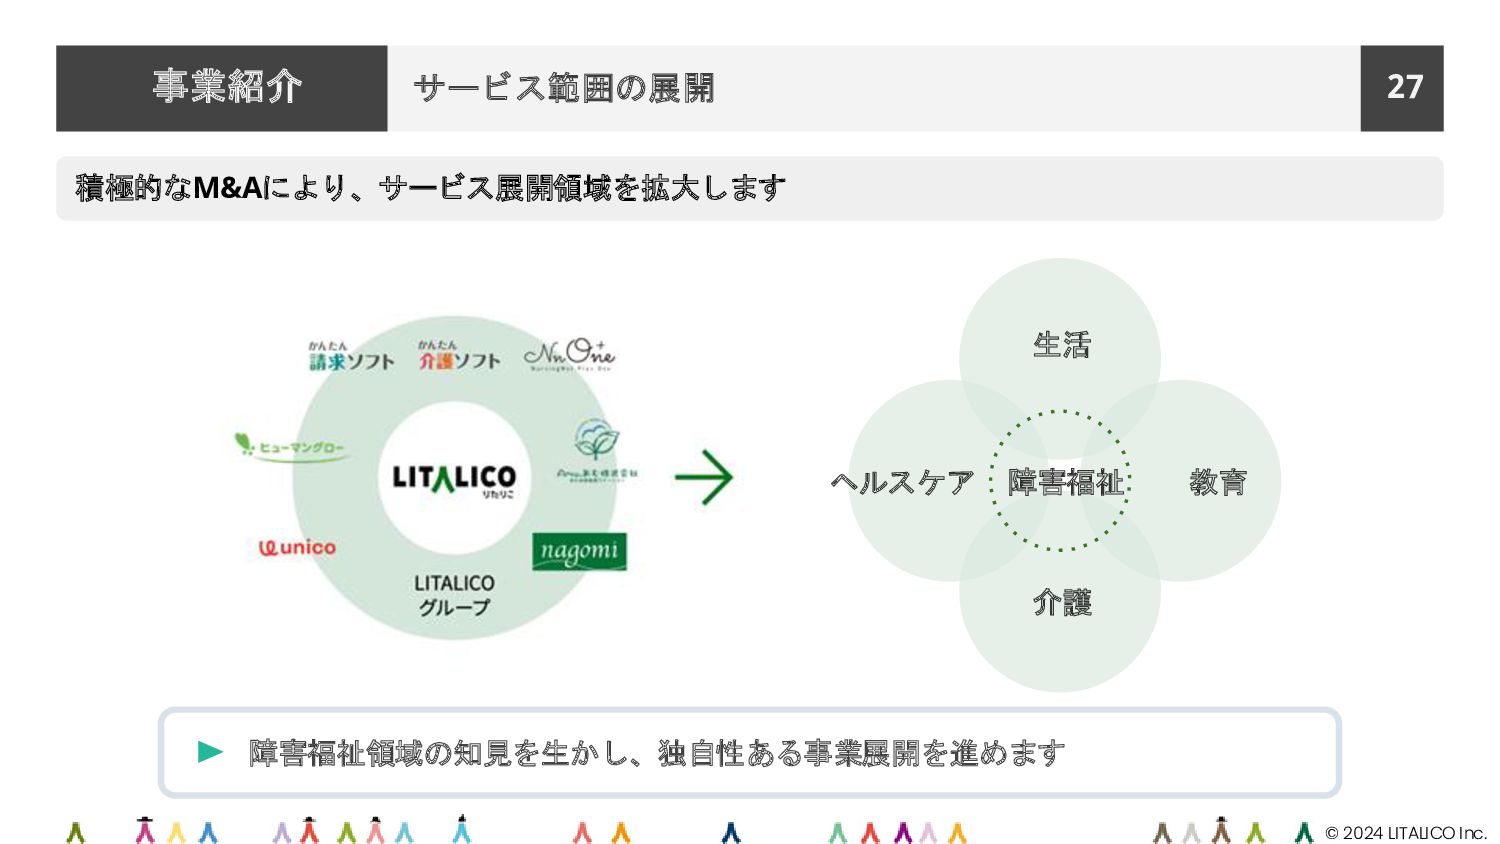
Task: Click the blue flower company logo
Action: pyautogui.click(x=597, y=452)
